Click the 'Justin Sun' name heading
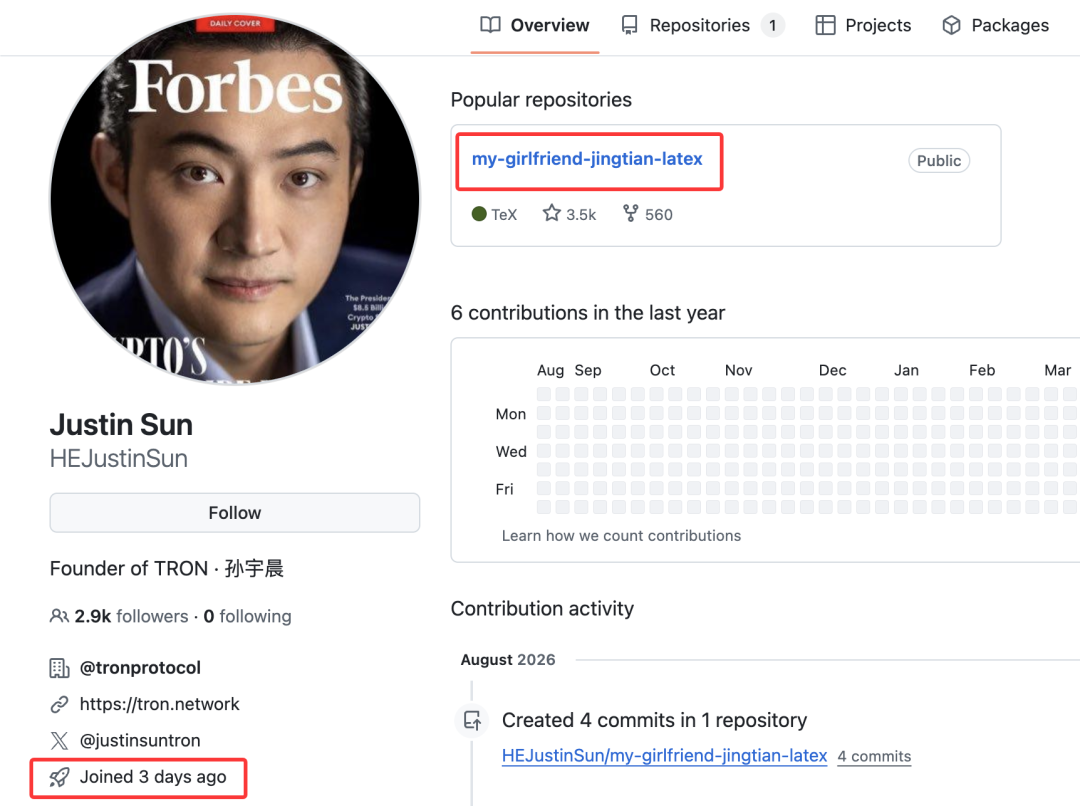Image resolution: width=1080 pixels, height=806 pixels. [121, 424]
